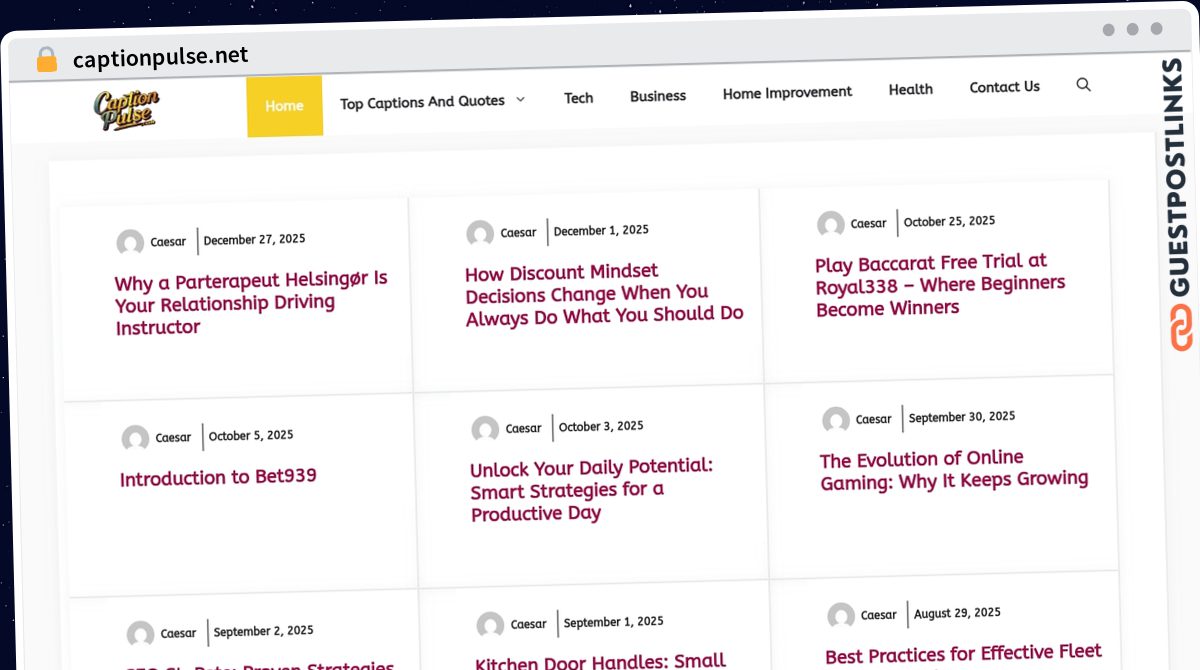Click author Caesar on December 27 post
Image resolution: width=1200 pixels, height=670 pixels.
[168, 242]
